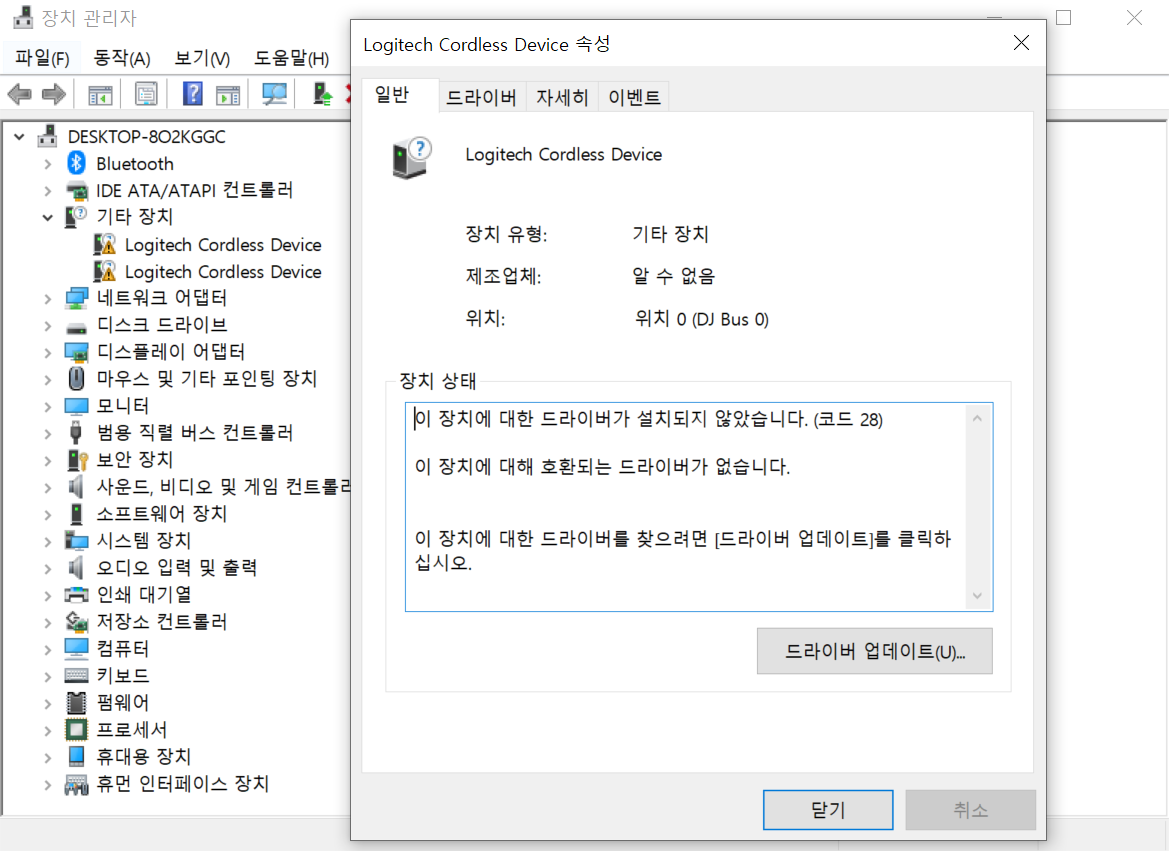Screen dimensions: 1169x851
Task: Click scroll up arrow in 장치 상태 box
Action: 977,418
